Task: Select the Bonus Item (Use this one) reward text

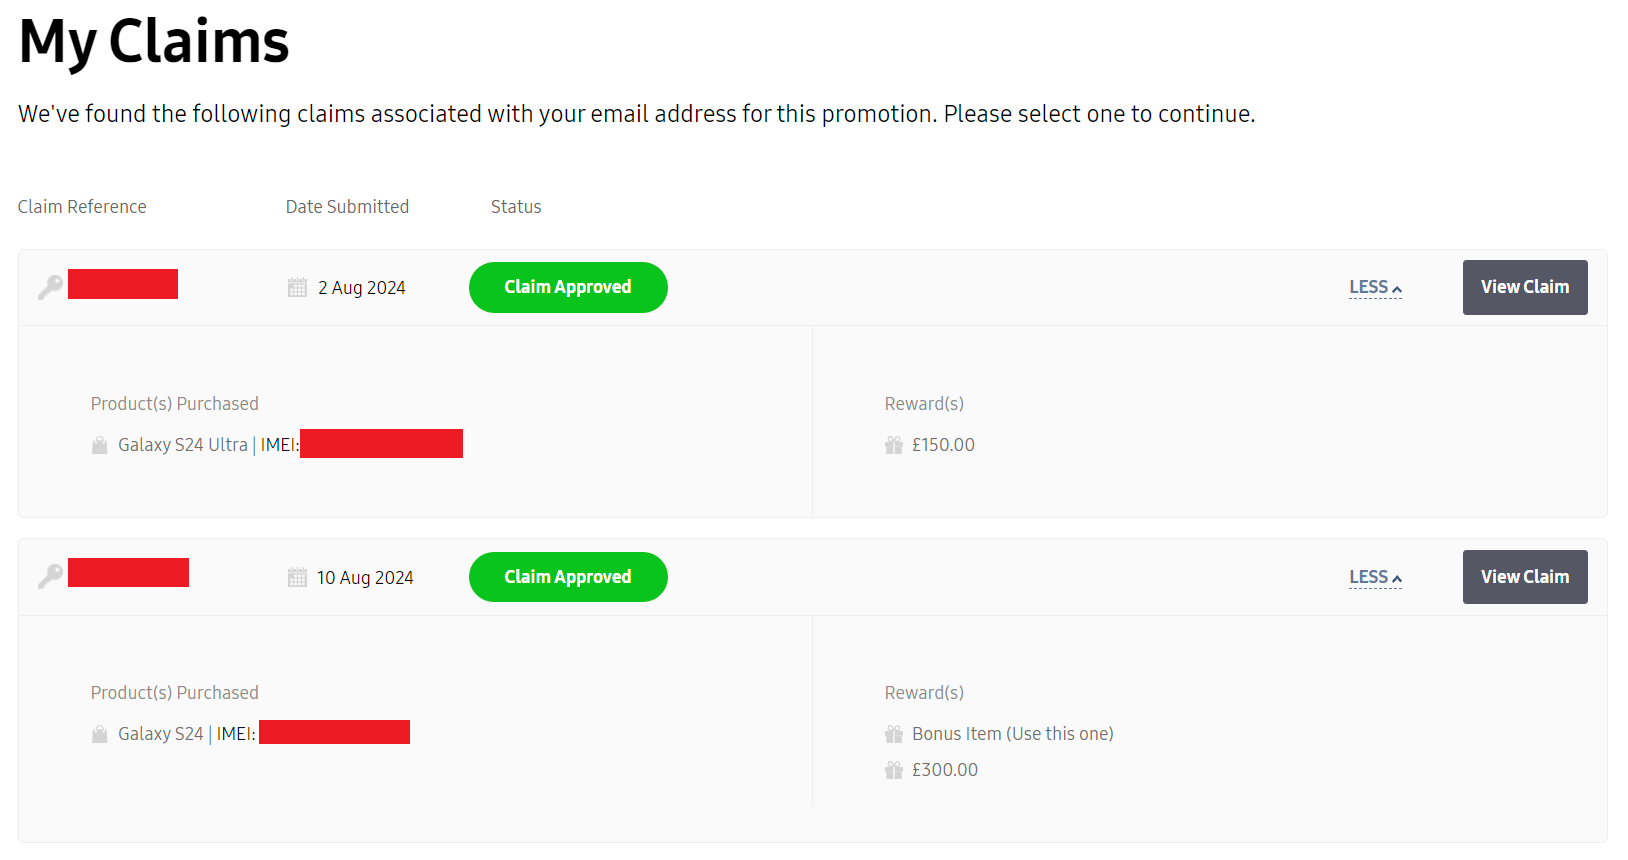Action: pyautogui.click(x=1012, y=734)
